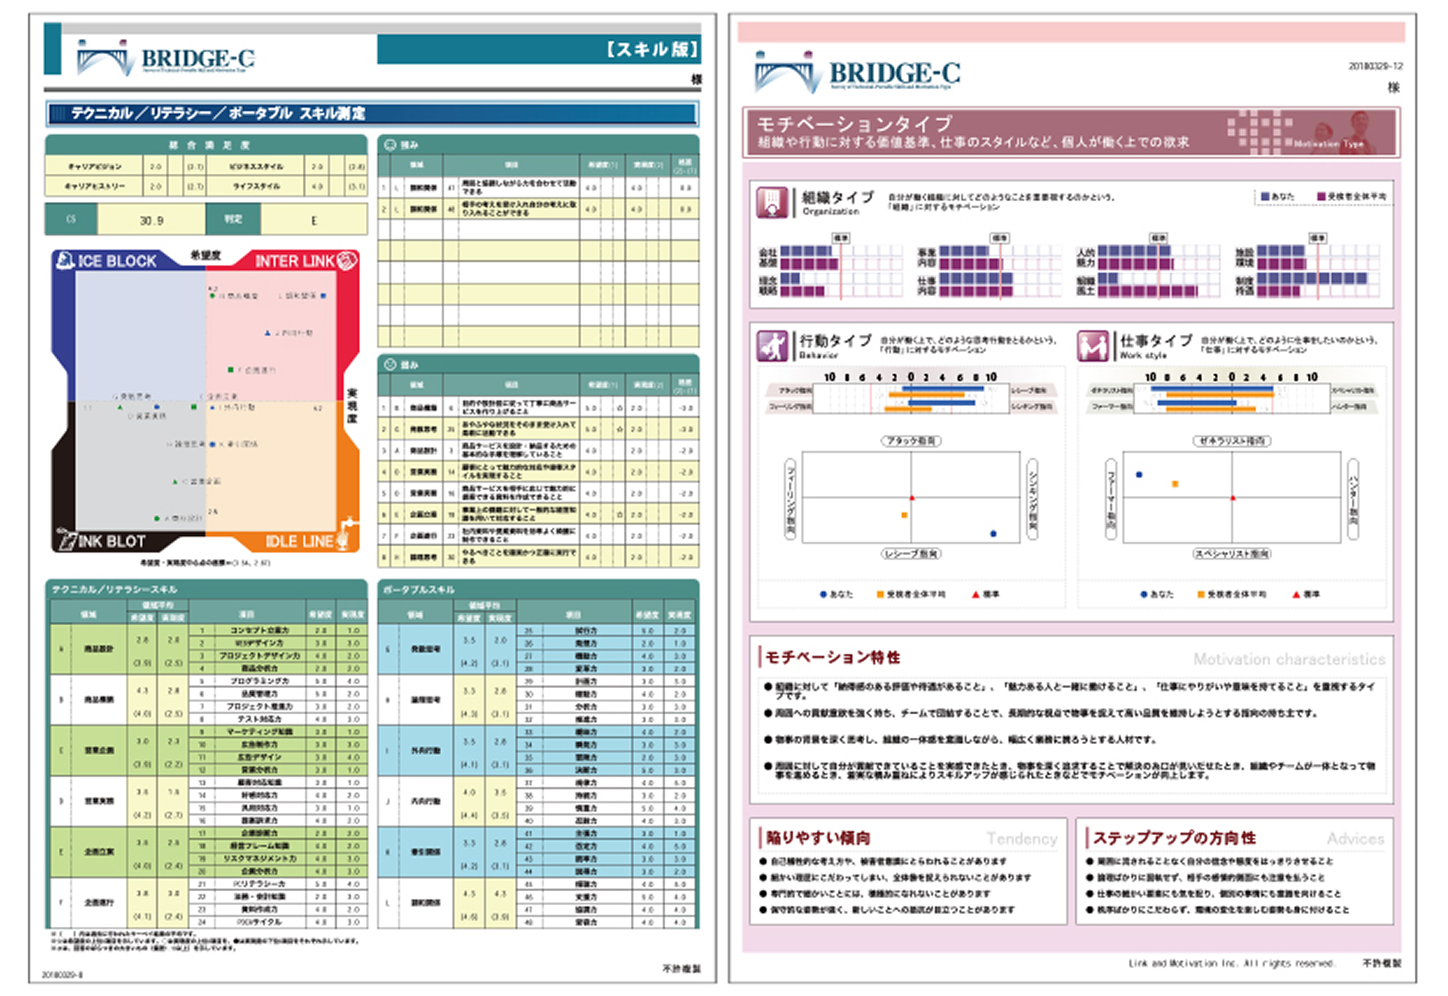The height and width of the screenshot is (996, 1448).
Task: Click the モチベーション特性 section heading
Action: [832, 657]
